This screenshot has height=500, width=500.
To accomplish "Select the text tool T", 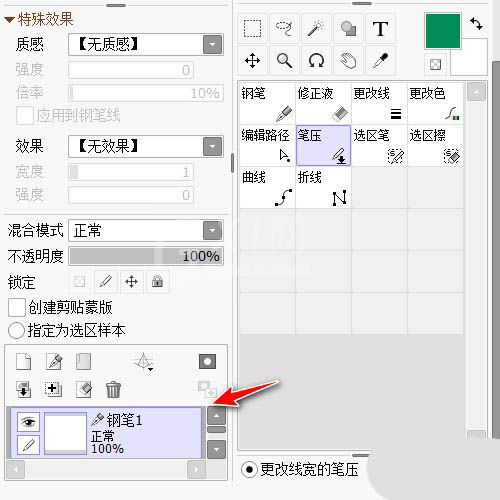I will point(380,29).
